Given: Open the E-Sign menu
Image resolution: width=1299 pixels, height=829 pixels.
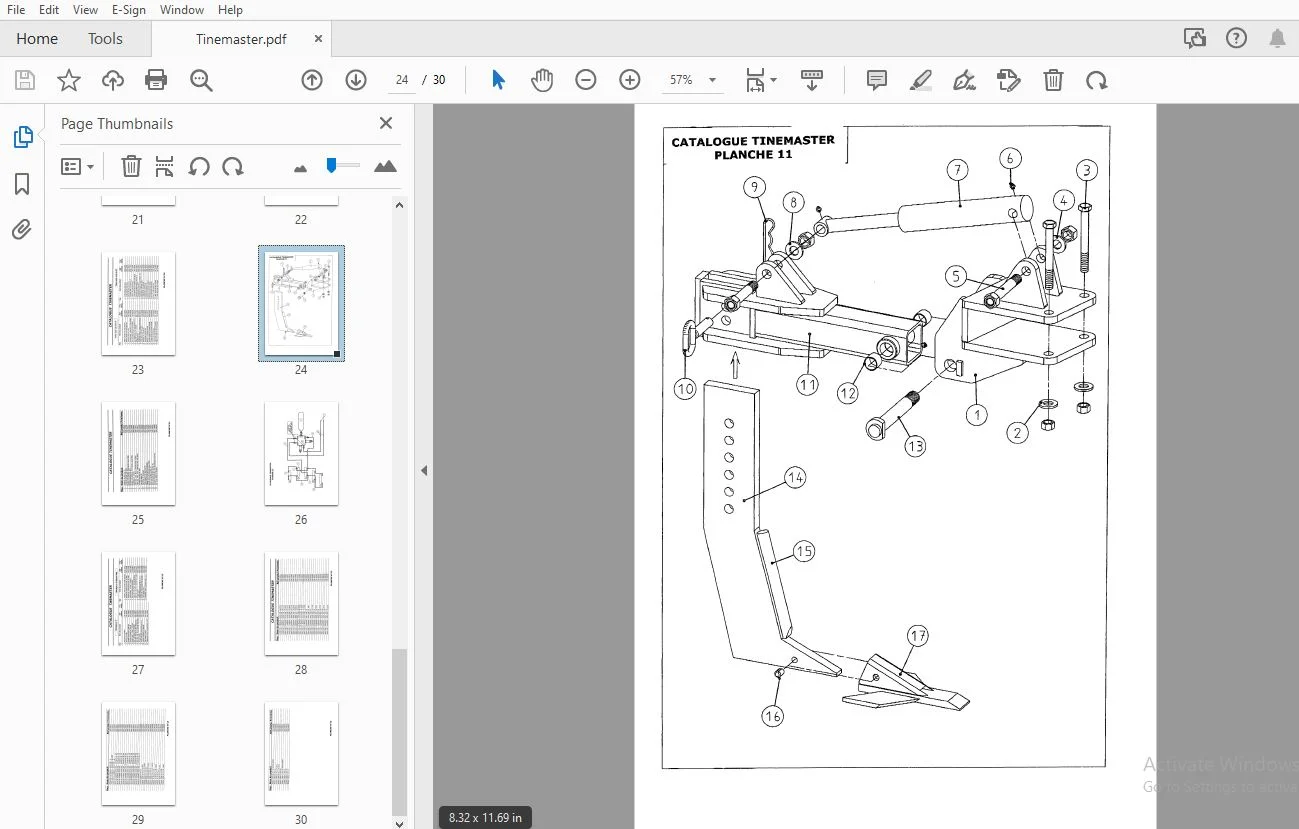Looking at the screenshot, I should (x=128, y=10).
